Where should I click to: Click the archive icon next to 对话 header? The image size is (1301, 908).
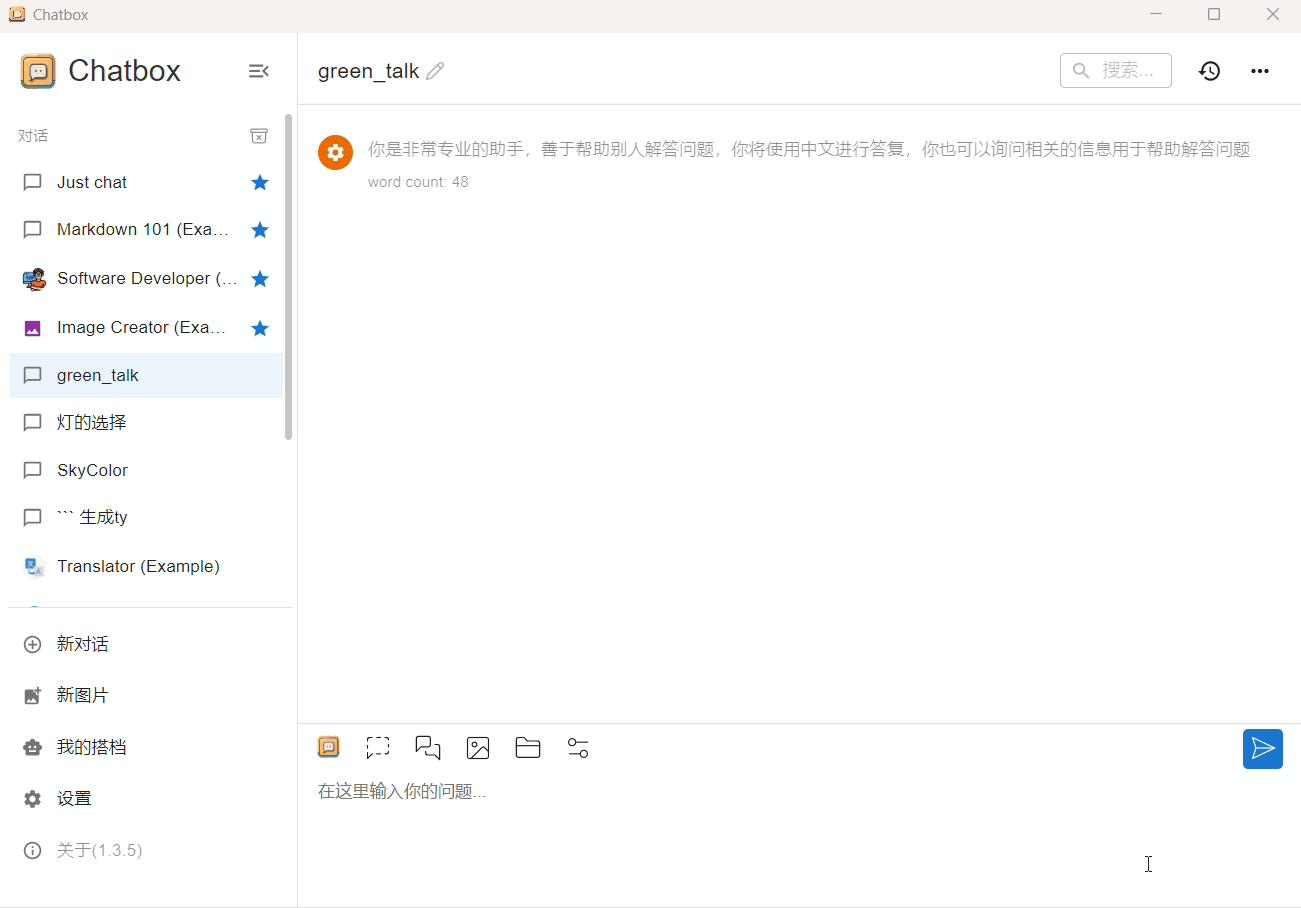(x=259, y=135)
